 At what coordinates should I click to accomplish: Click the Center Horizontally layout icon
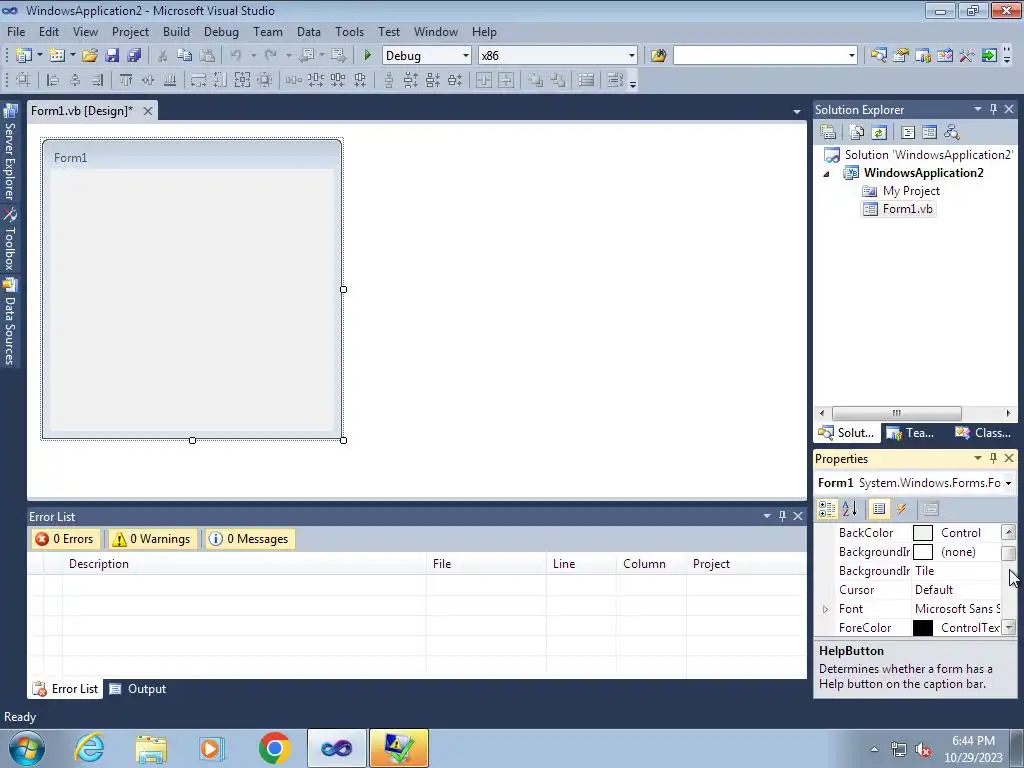click(484, 80)
